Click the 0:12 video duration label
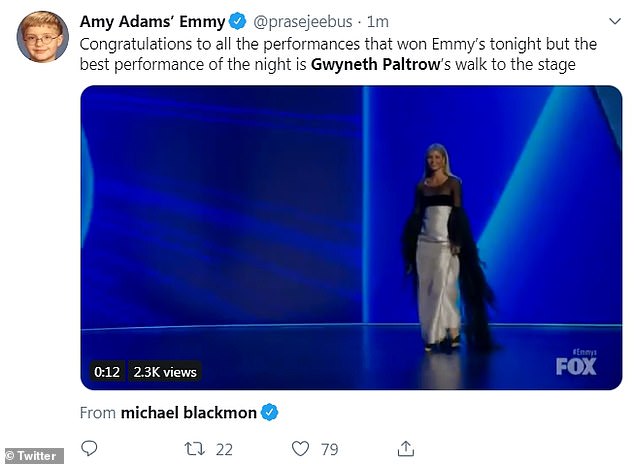 click(107, 372)
